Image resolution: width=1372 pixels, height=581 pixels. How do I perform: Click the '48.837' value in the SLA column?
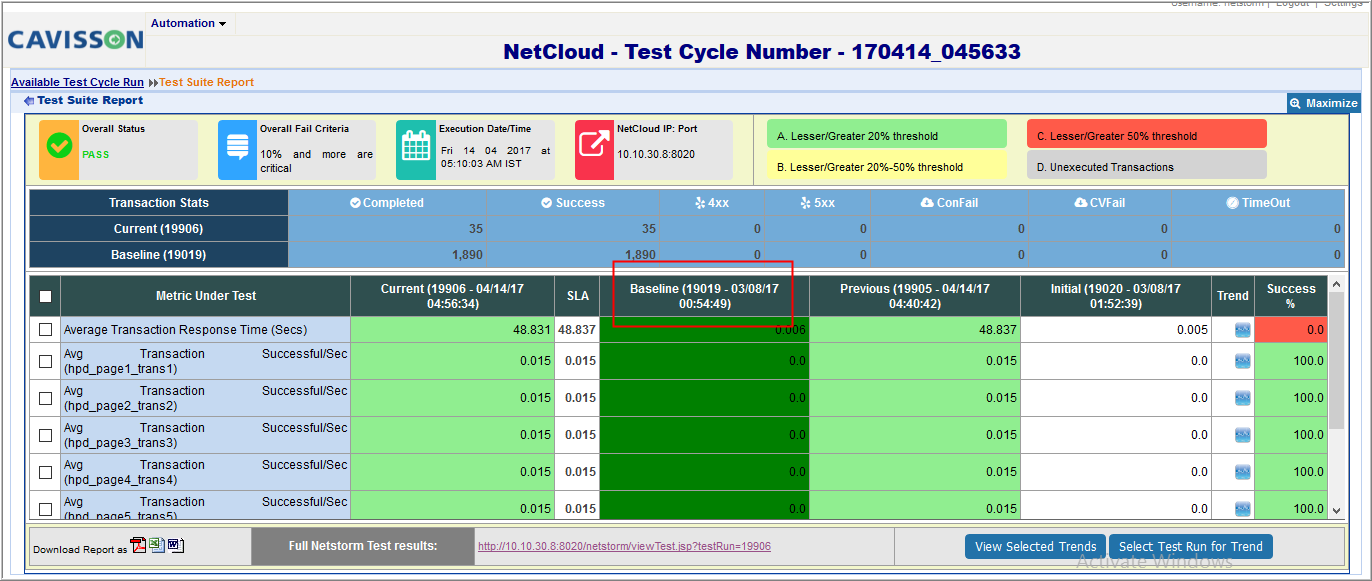point(577,330)
